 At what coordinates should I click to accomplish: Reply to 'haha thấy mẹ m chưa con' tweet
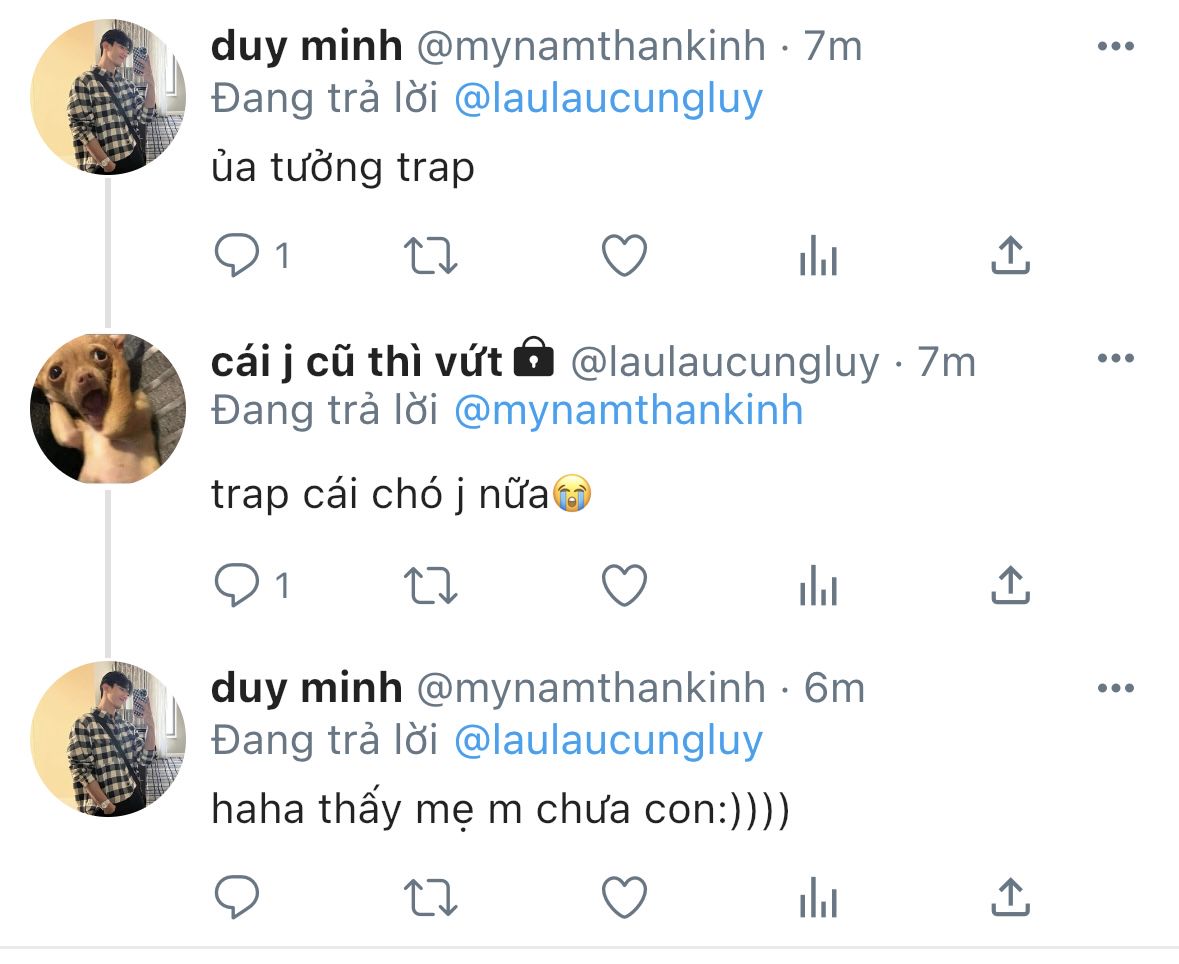[237, 897]
